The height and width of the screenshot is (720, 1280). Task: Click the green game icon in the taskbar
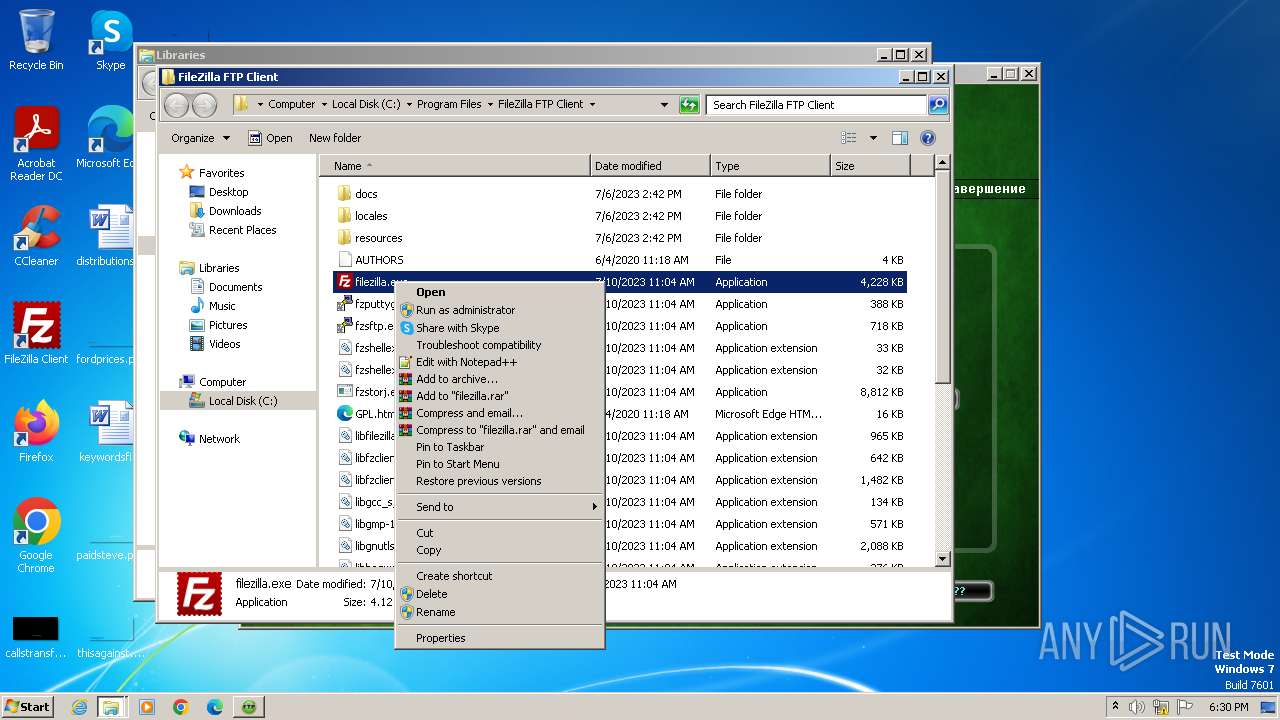pyautogui.click(x=248, y=707)
